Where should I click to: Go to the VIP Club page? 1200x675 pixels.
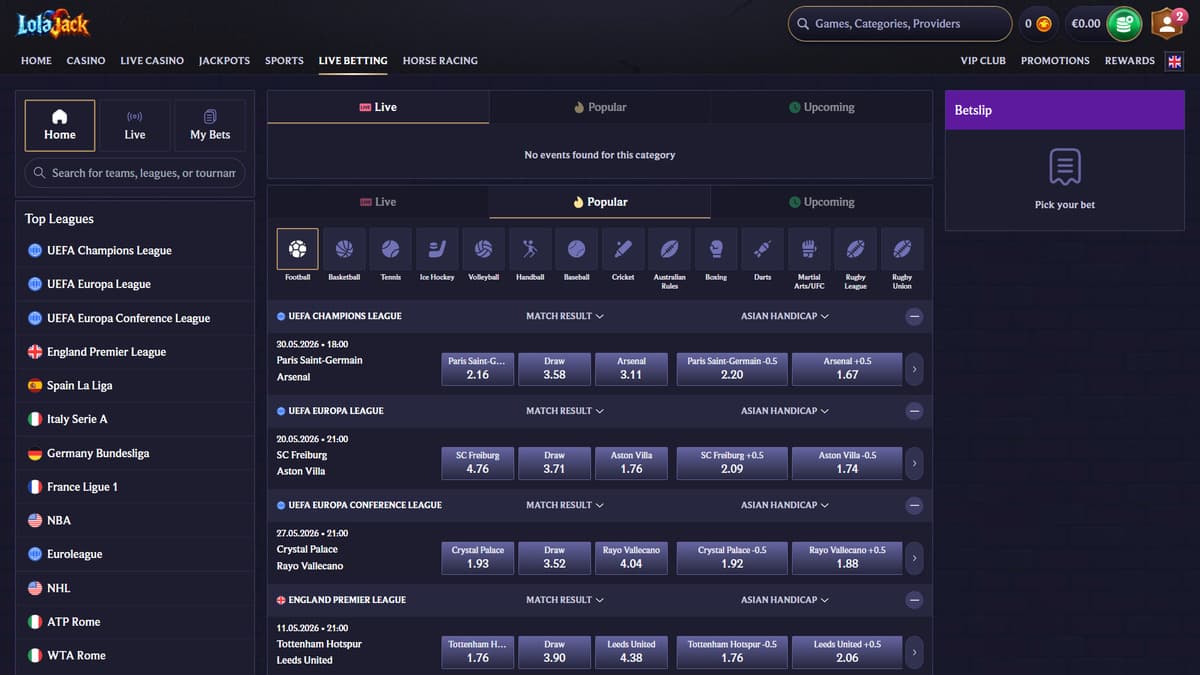[983, 61]
